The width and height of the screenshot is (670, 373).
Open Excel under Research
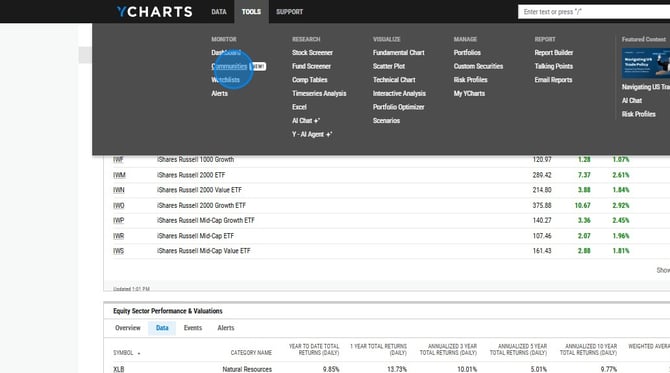[299, 107]
